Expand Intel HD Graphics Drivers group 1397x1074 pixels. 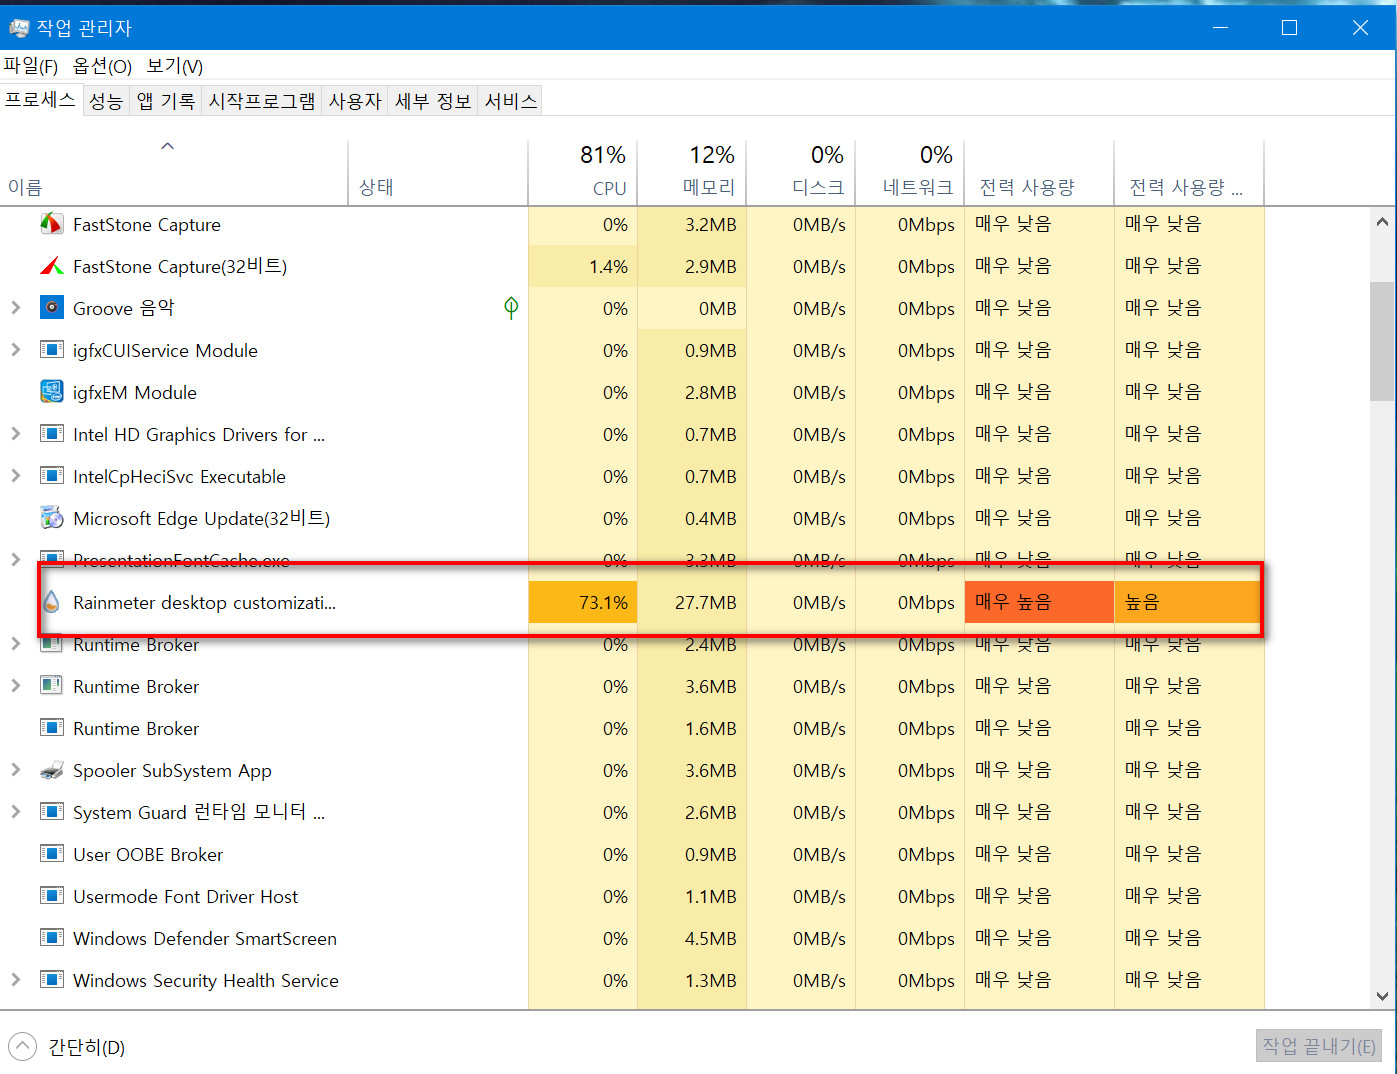pos(15,434)
